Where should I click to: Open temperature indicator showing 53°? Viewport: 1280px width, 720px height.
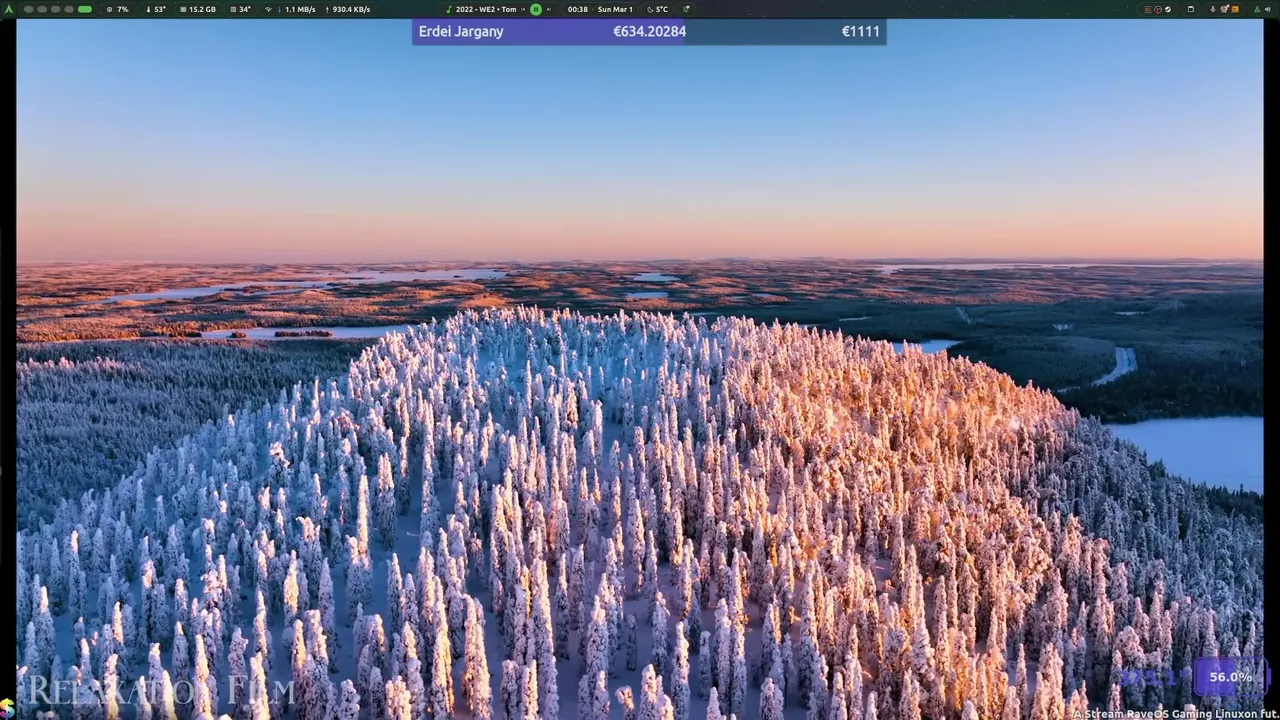click(156, 9)
